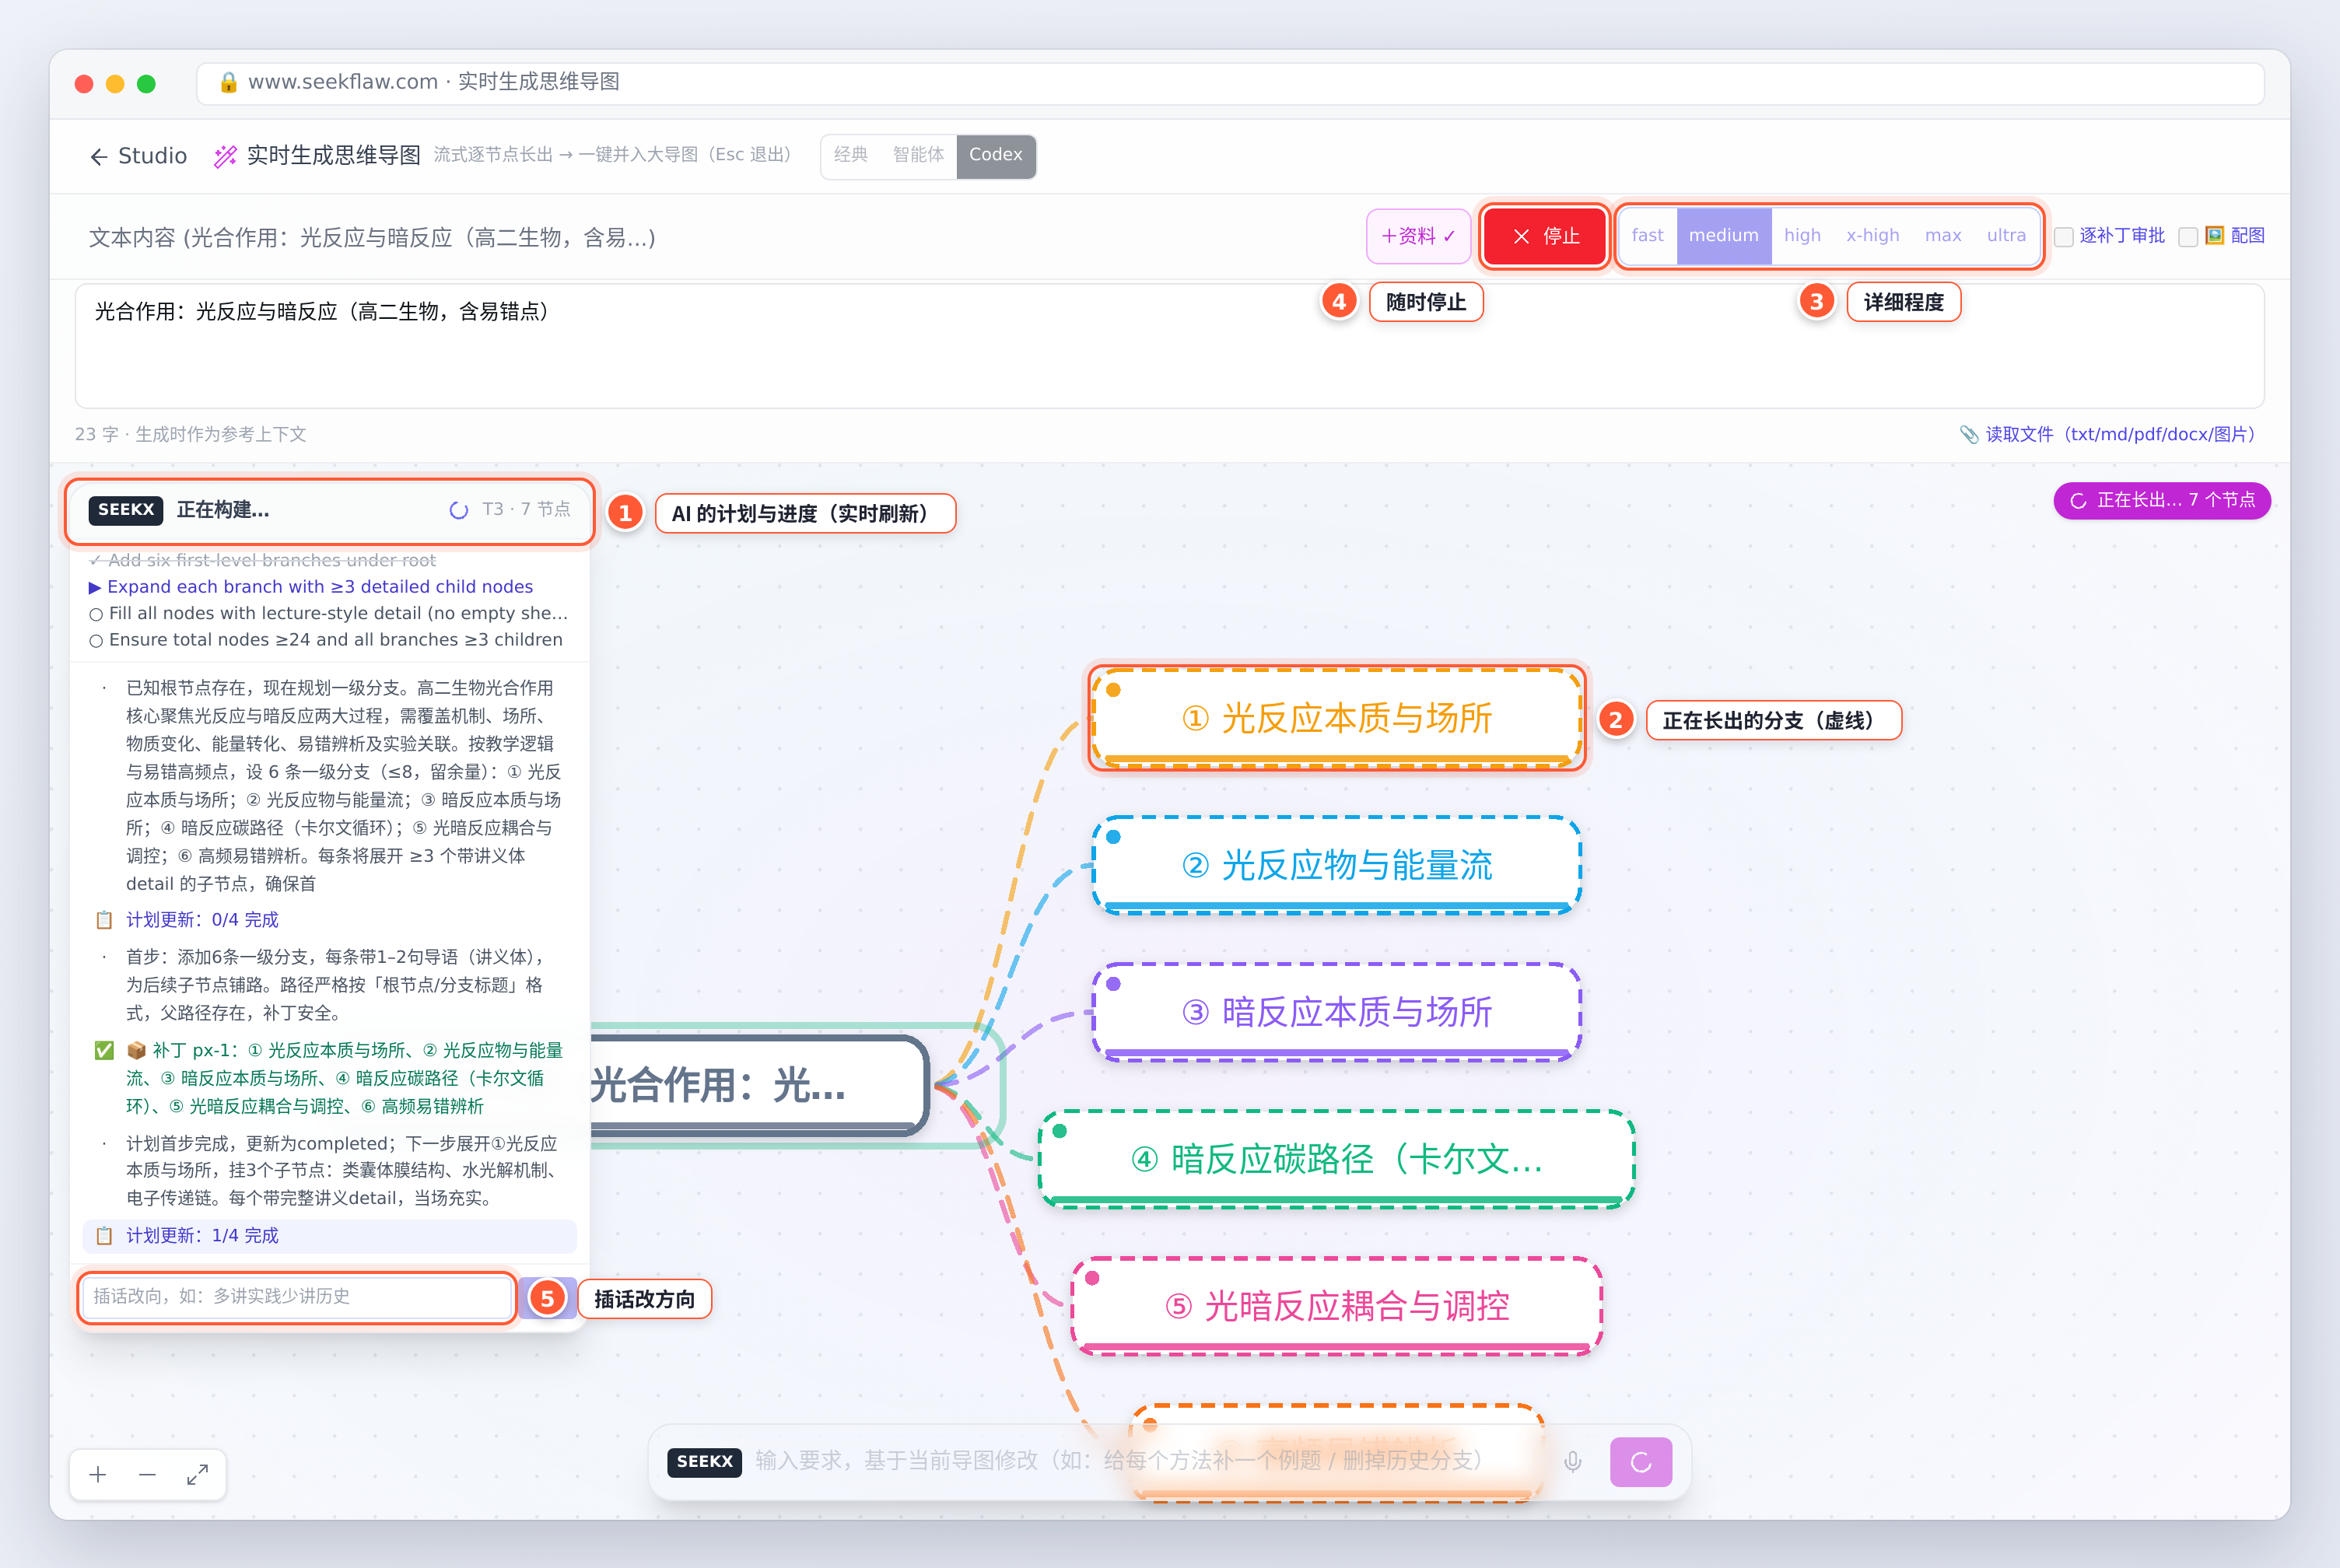Select the medium detail level
Viewport: 2340px width, 1568px height.
click(1723, 236)
